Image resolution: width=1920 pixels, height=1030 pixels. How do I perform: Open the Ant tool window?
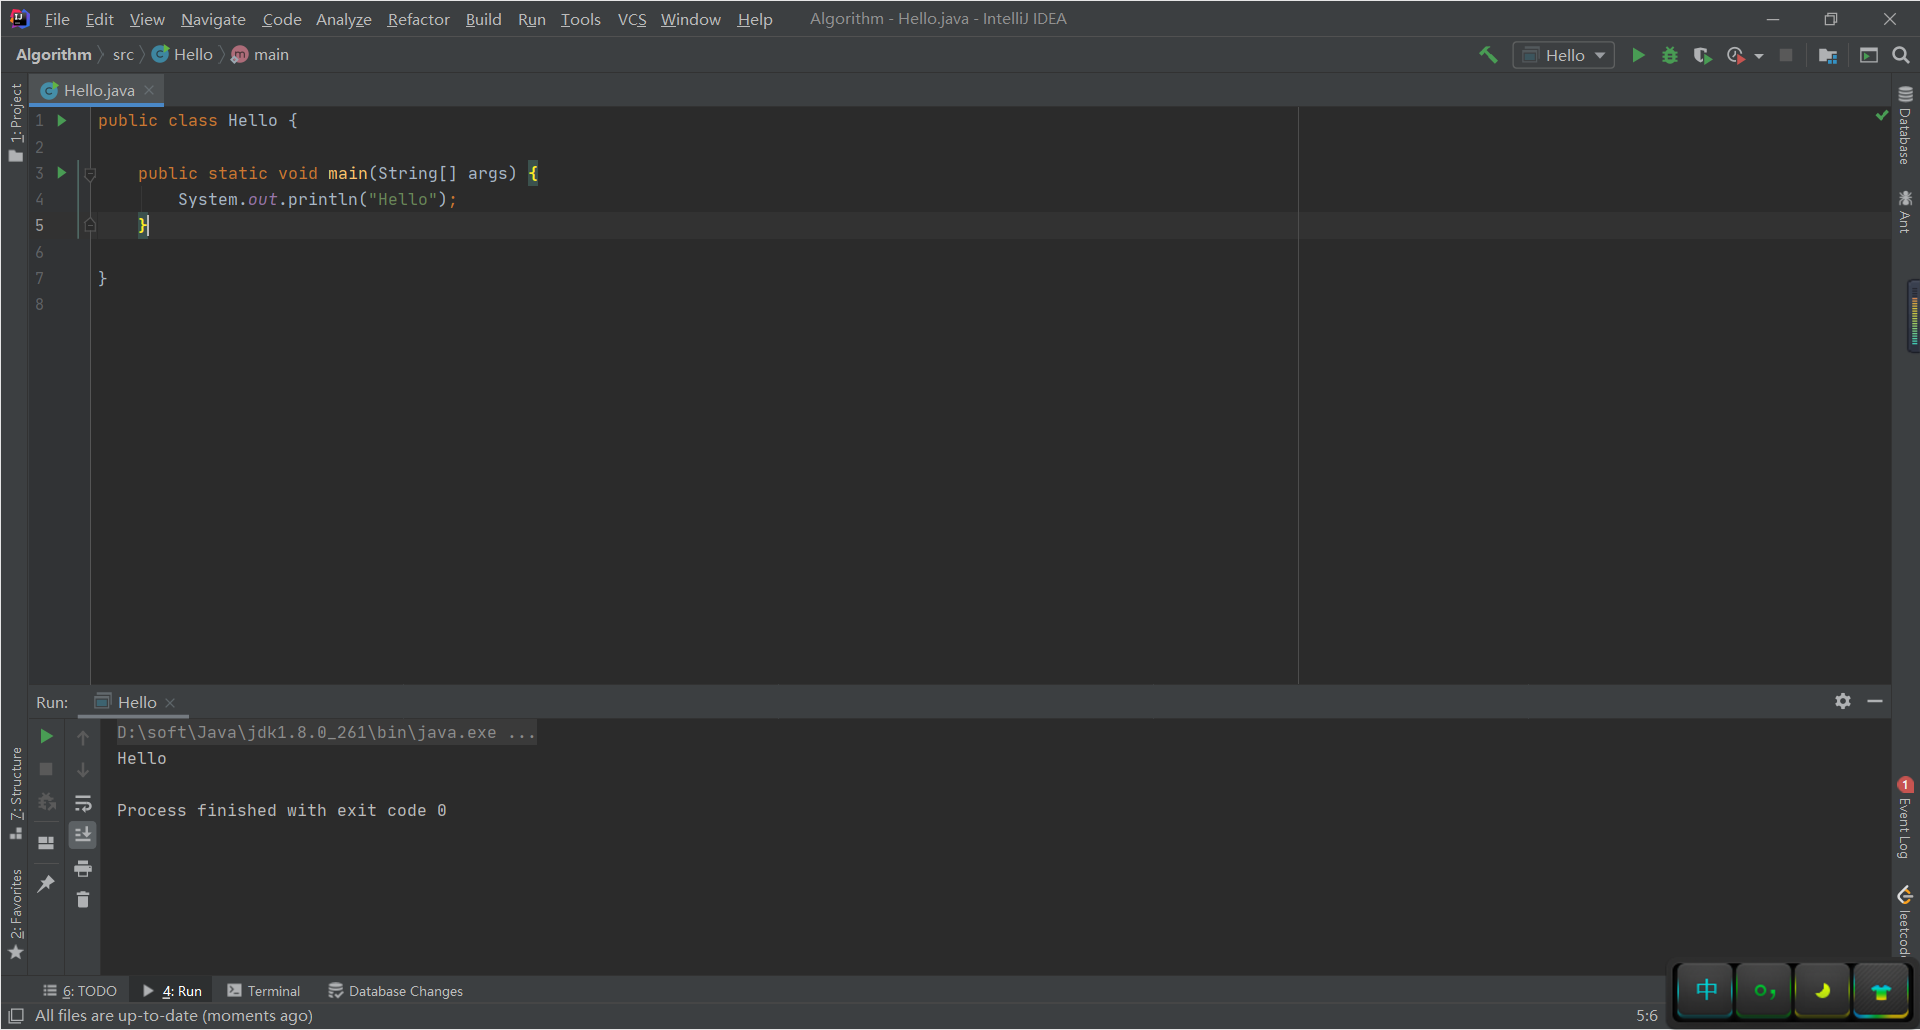[1905, 212]
